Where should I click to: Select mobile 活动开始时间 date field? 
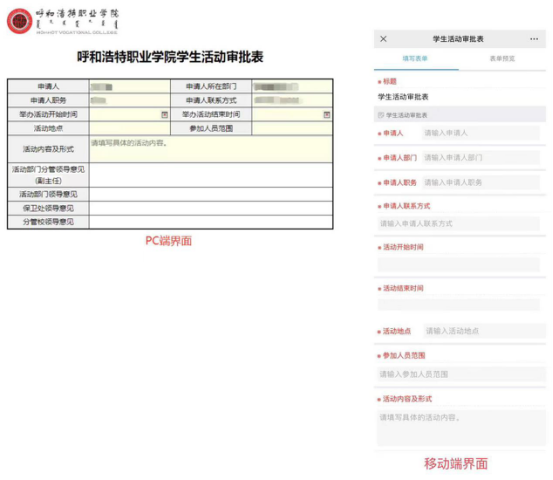click(458, 265)
